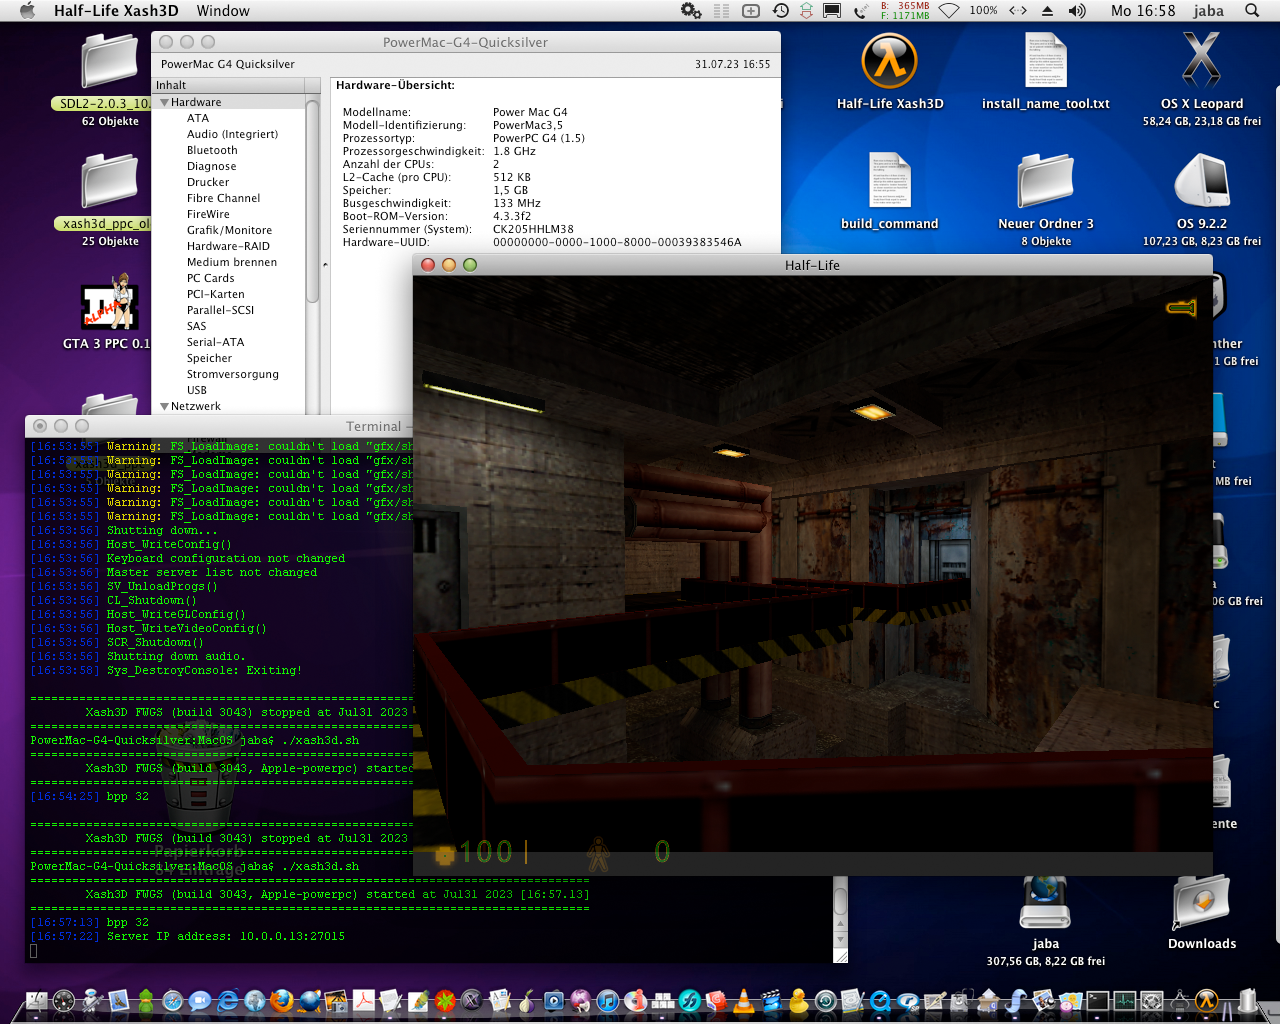Click battery 100% indicator

coord(983,10)
